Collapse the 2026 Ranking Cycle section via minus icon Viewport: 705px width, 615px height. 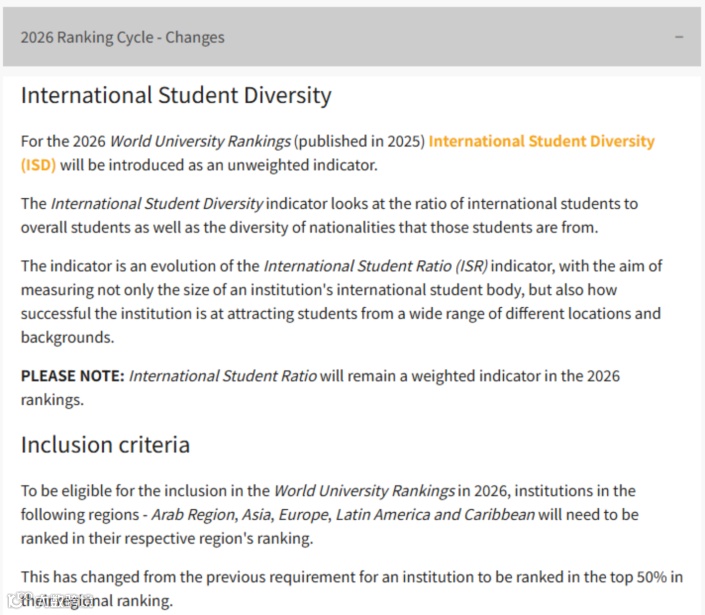tap(679, 37)
